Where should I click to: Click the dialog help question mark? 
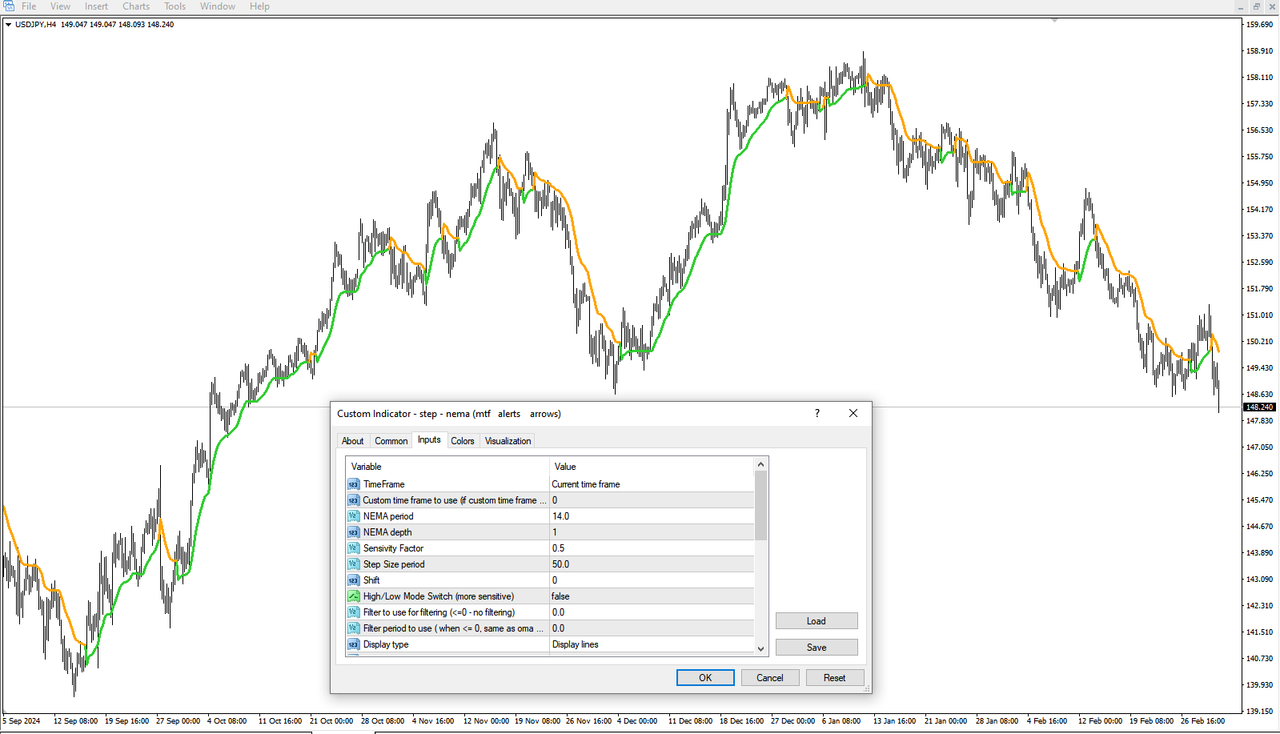point(817,413)
